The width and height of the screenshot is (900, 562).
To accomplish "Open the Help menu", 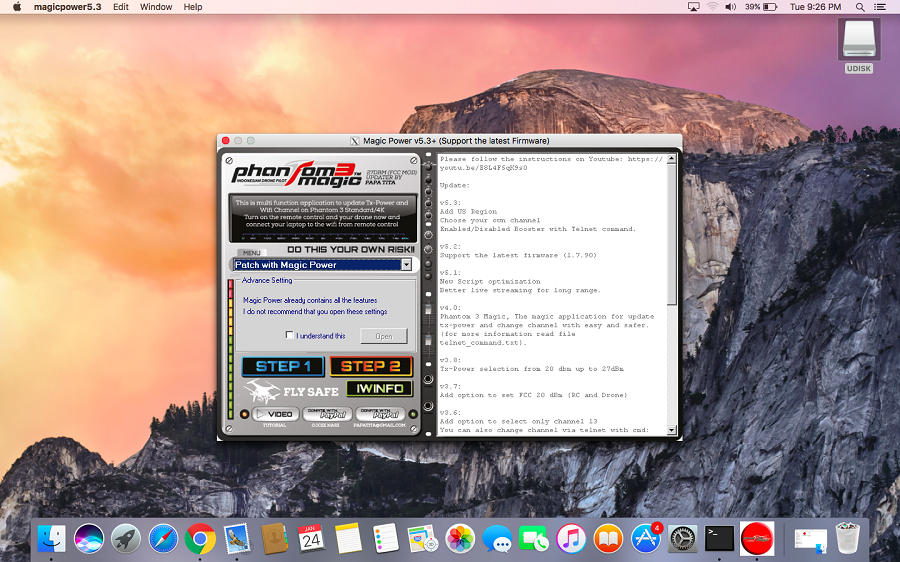I will [x=193, y=7].
